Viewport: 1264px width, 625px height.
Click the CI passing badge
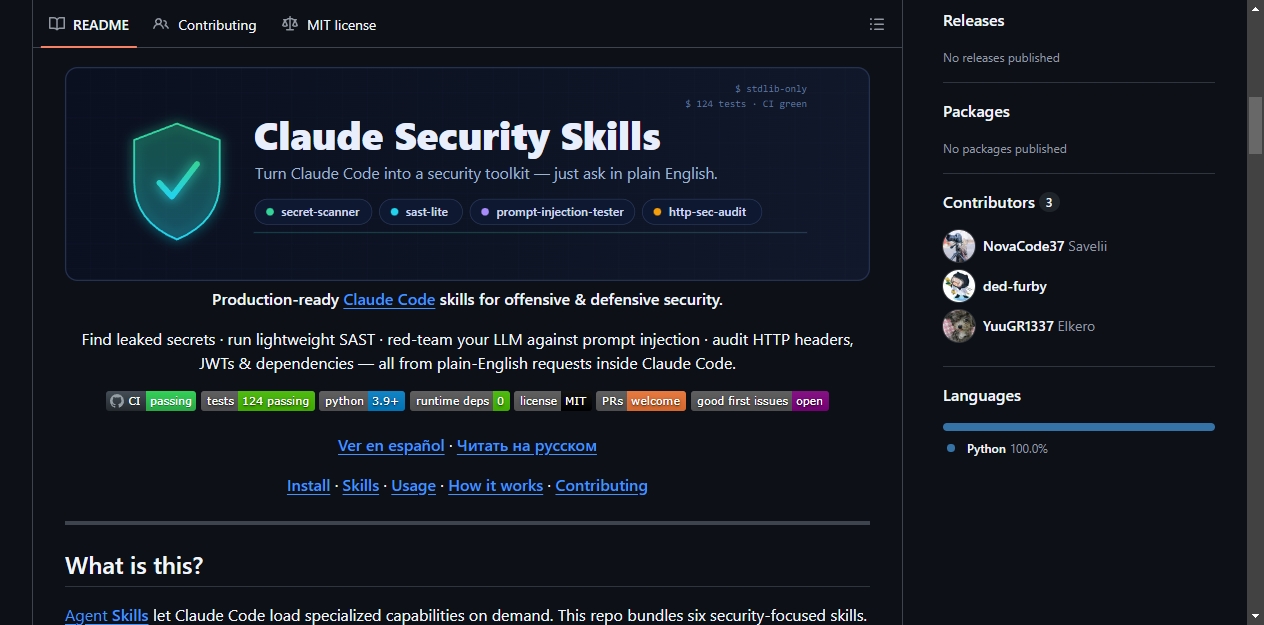coord(151,401)
